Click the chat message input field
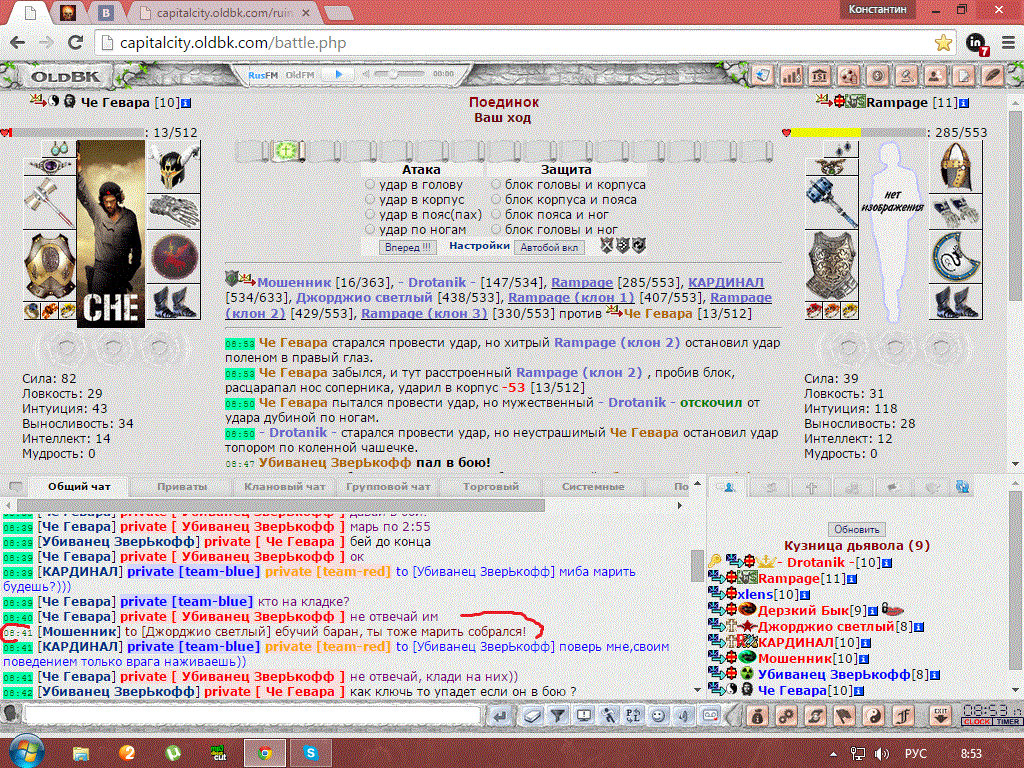 coord(253,715)
